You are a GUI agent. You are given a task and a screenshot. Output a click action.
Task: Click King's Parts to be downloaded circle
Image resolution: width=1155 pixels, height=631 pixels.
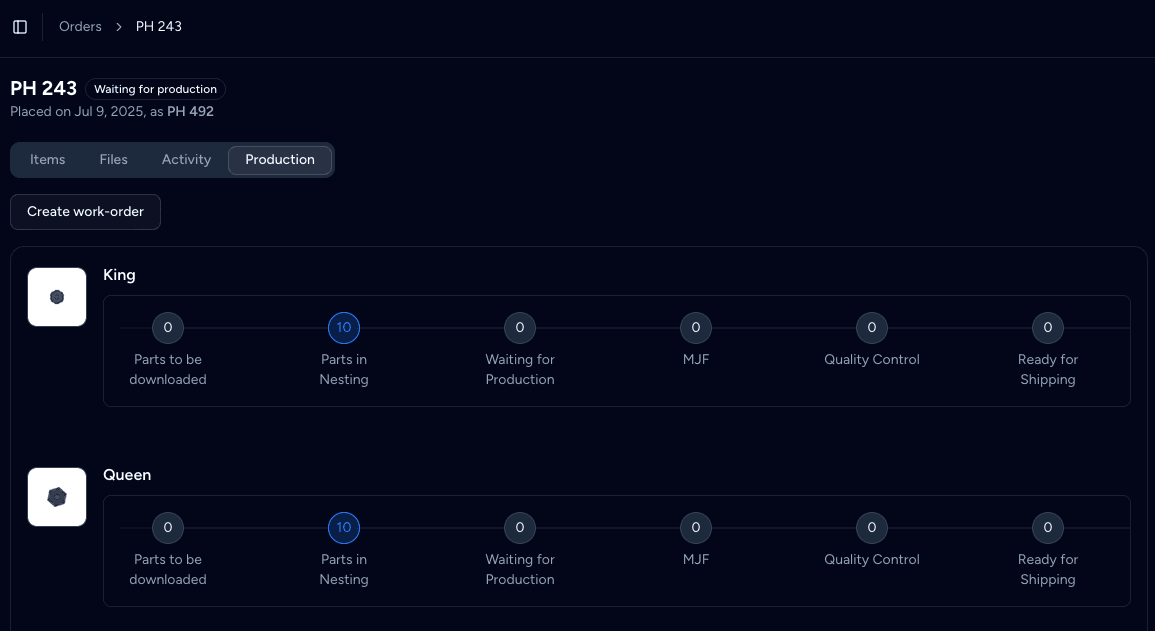pyautogui.click(x=167, y=327)
